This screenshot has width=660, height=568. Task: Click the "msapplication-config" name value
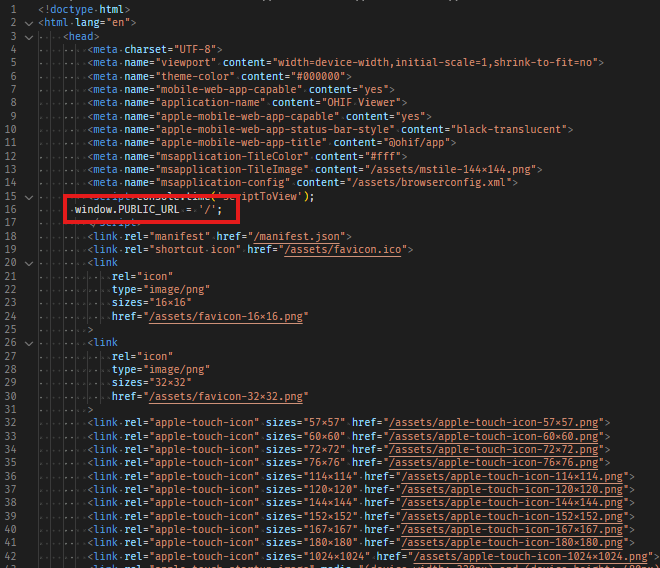(x=223, y=182)
